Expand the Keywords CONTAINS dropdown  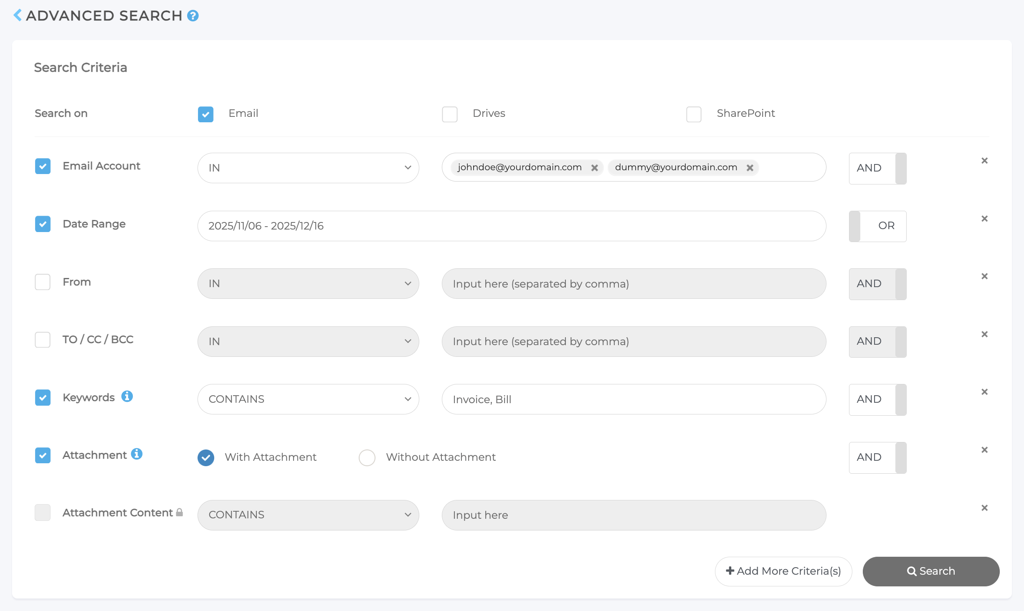coord(308,399)
